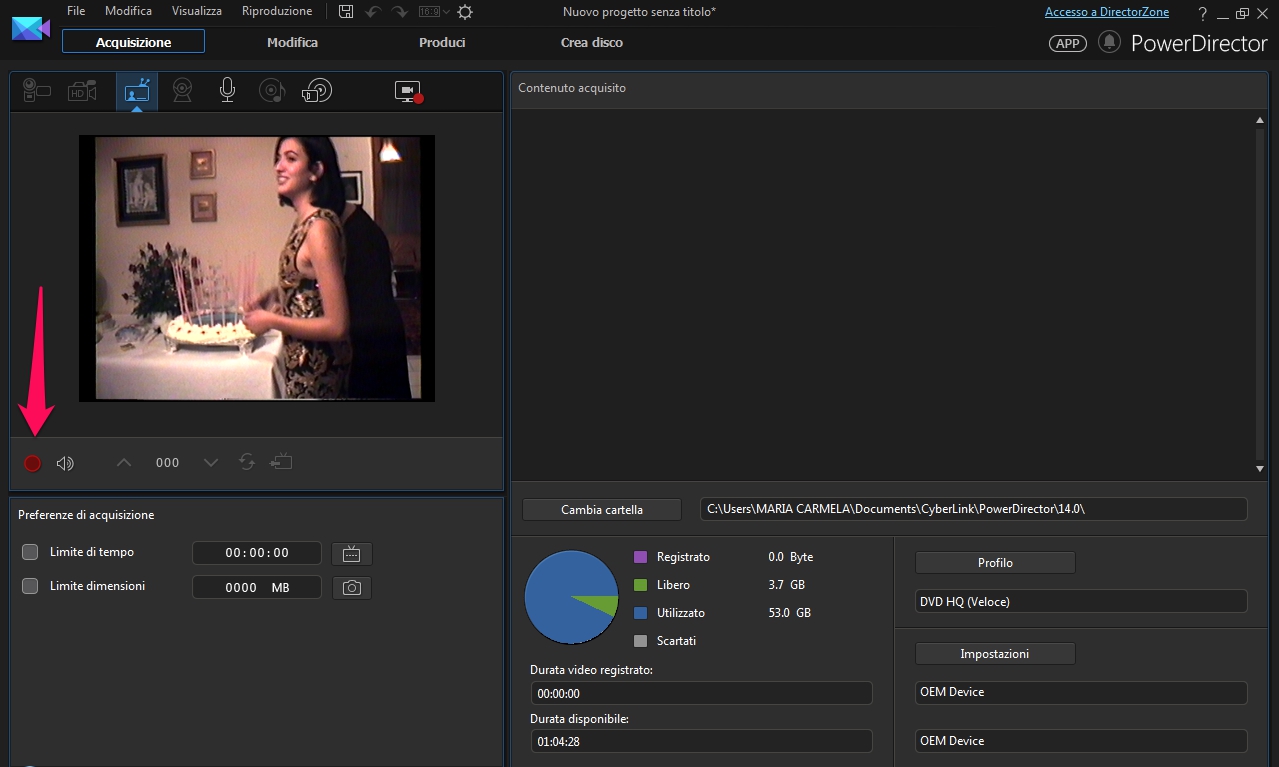The image size is (1279, 767).
Task: Open the Accesso a DirectorZone link
Action: 1107,12
